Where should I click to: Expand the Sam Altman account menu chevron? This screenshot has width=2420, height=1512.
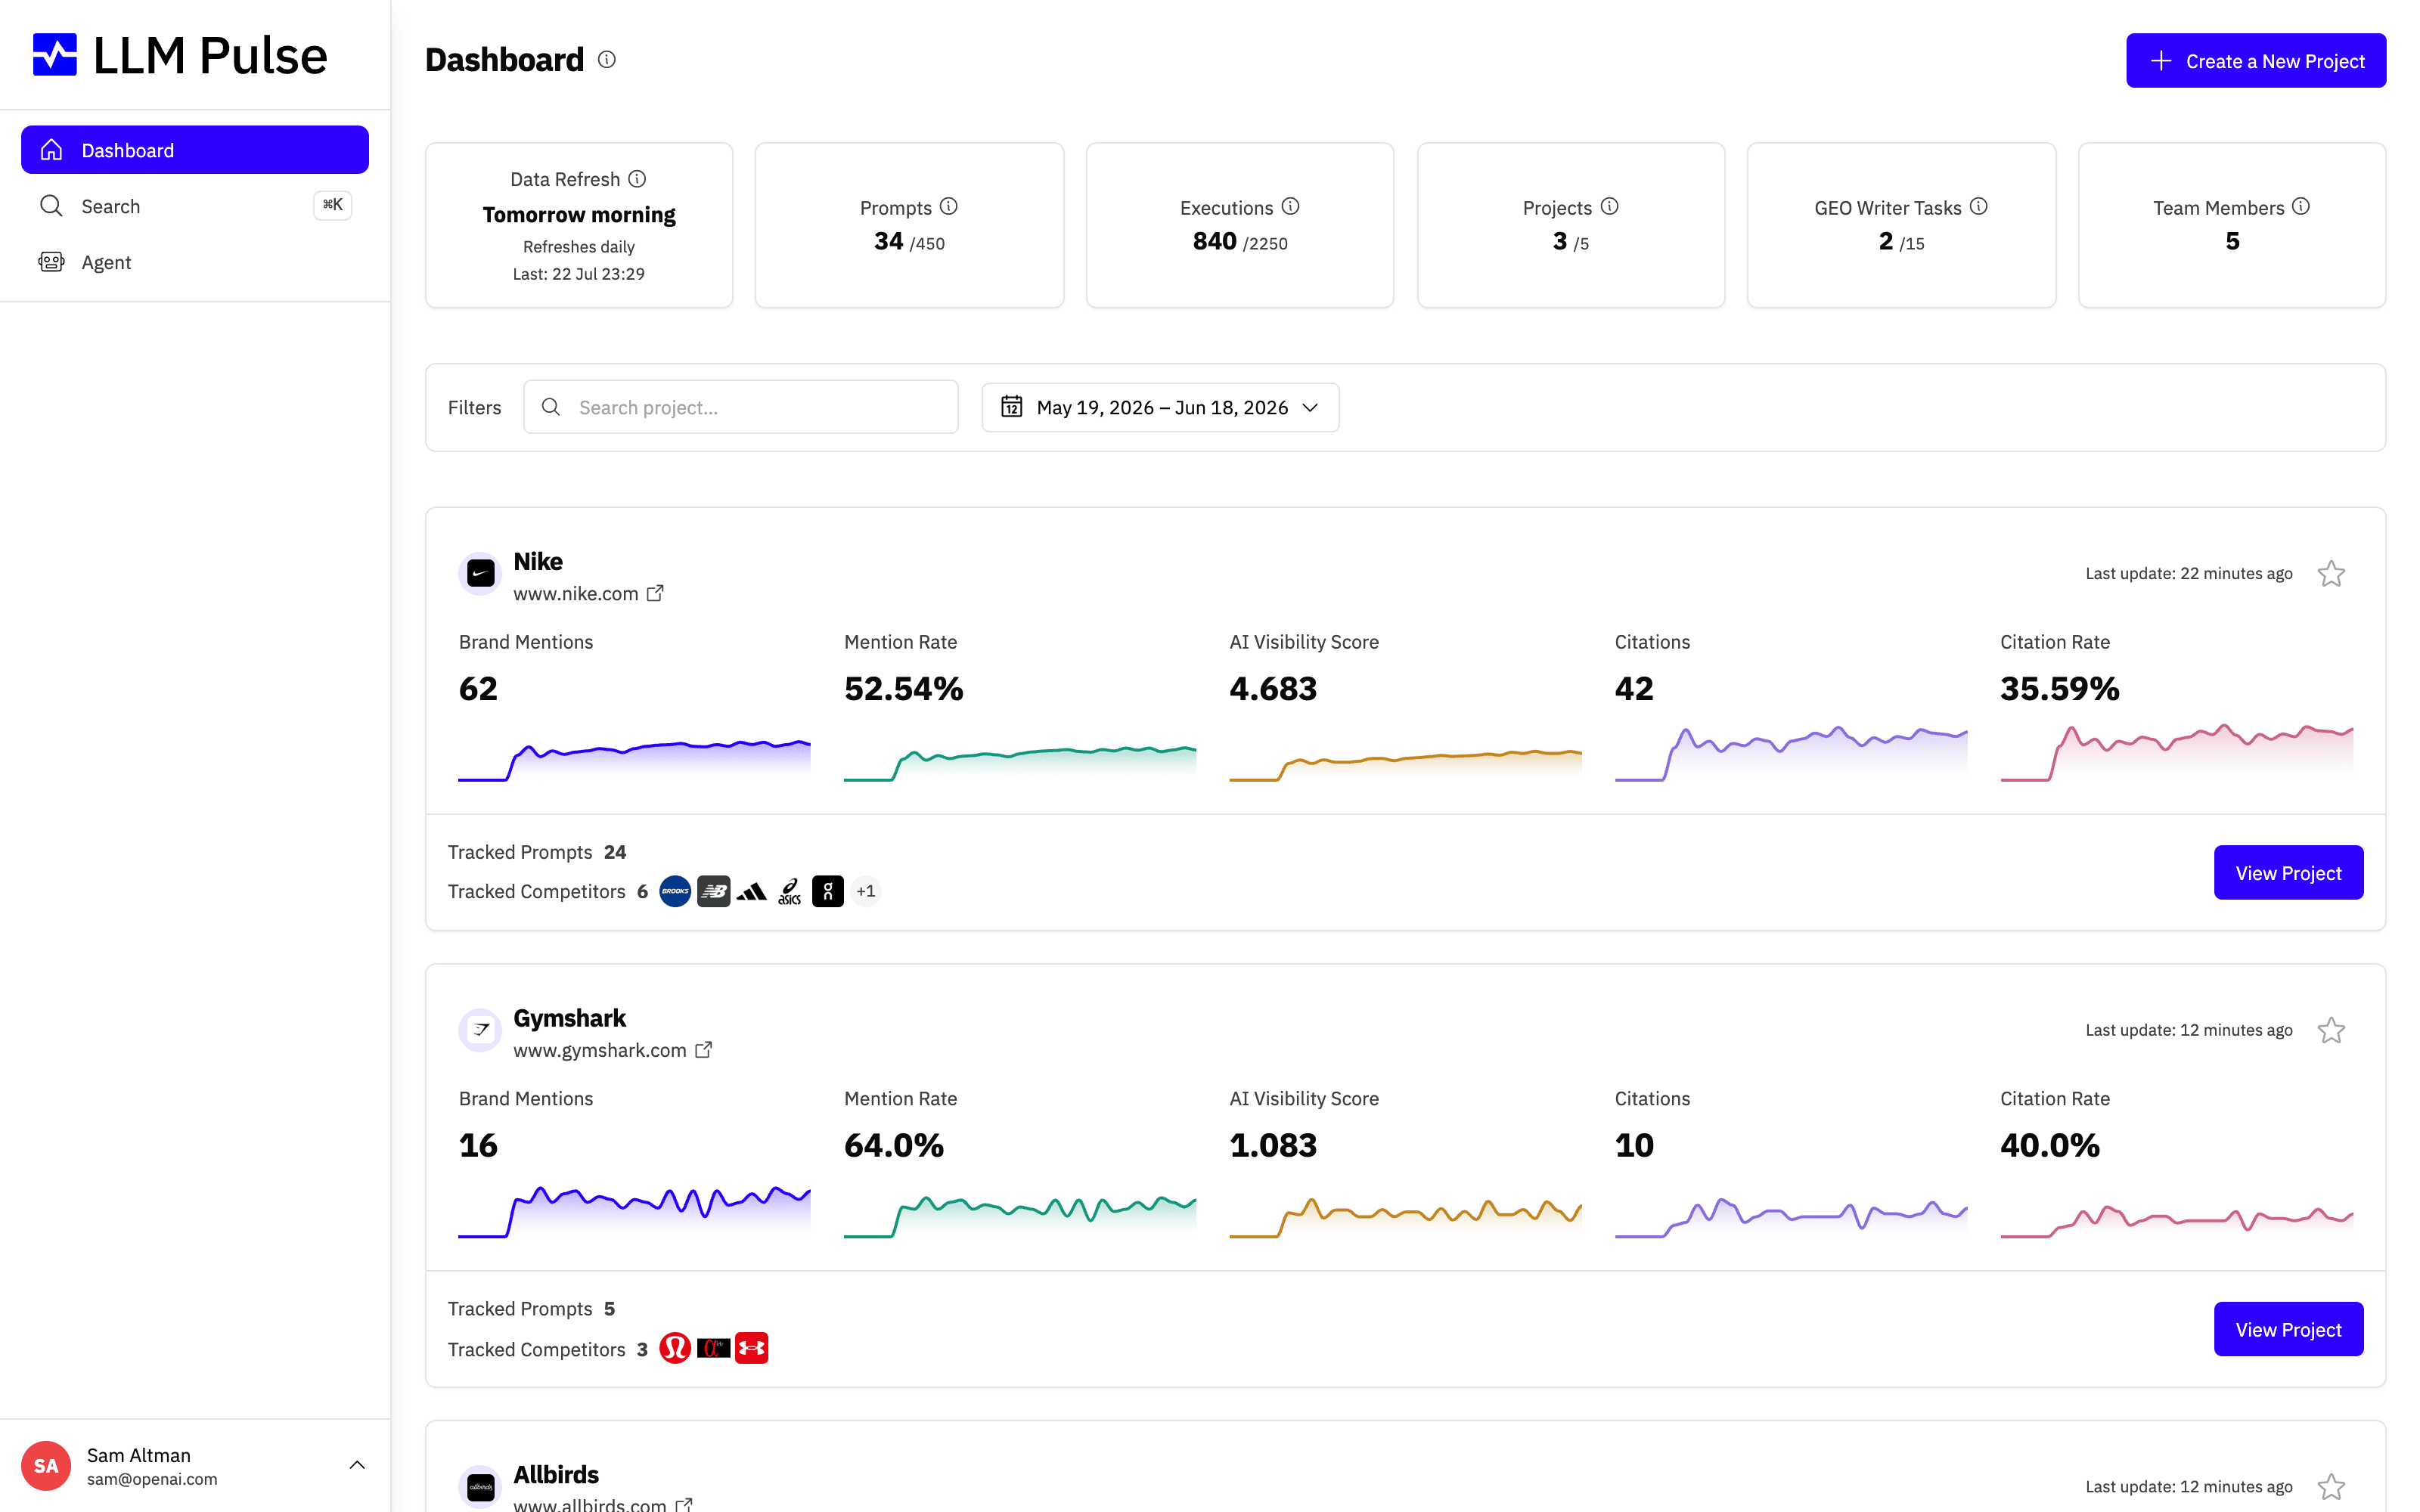click(x=357, y=1465)
